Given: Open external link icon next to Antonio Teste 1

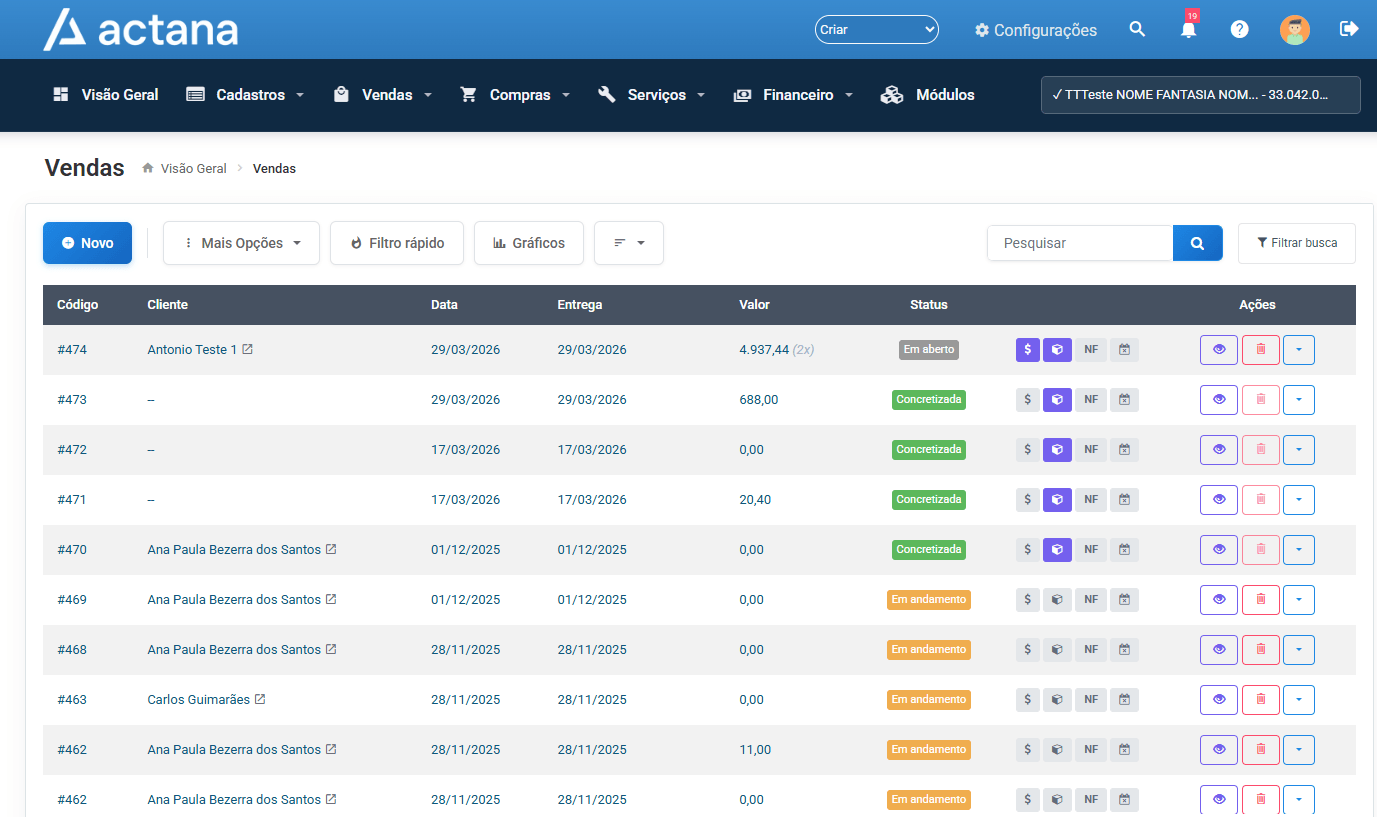Looking at the screenshot, I should tap(248, 350).
